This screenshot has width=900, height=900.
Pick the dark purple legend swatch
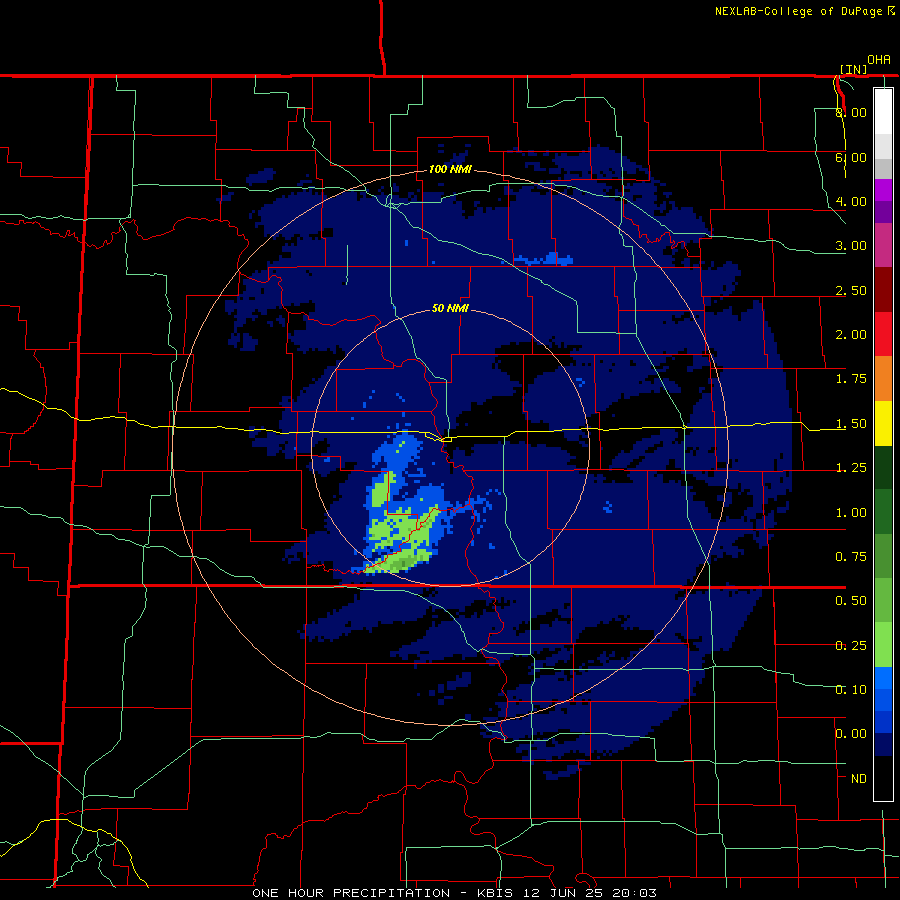tap(883, 212)
